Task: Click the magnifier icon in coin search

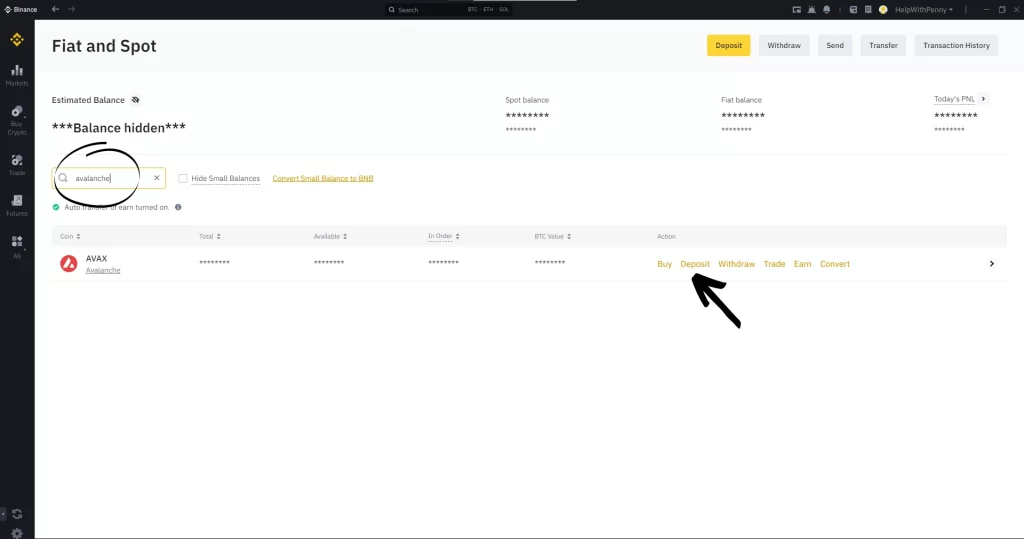Action: (63, 178)
